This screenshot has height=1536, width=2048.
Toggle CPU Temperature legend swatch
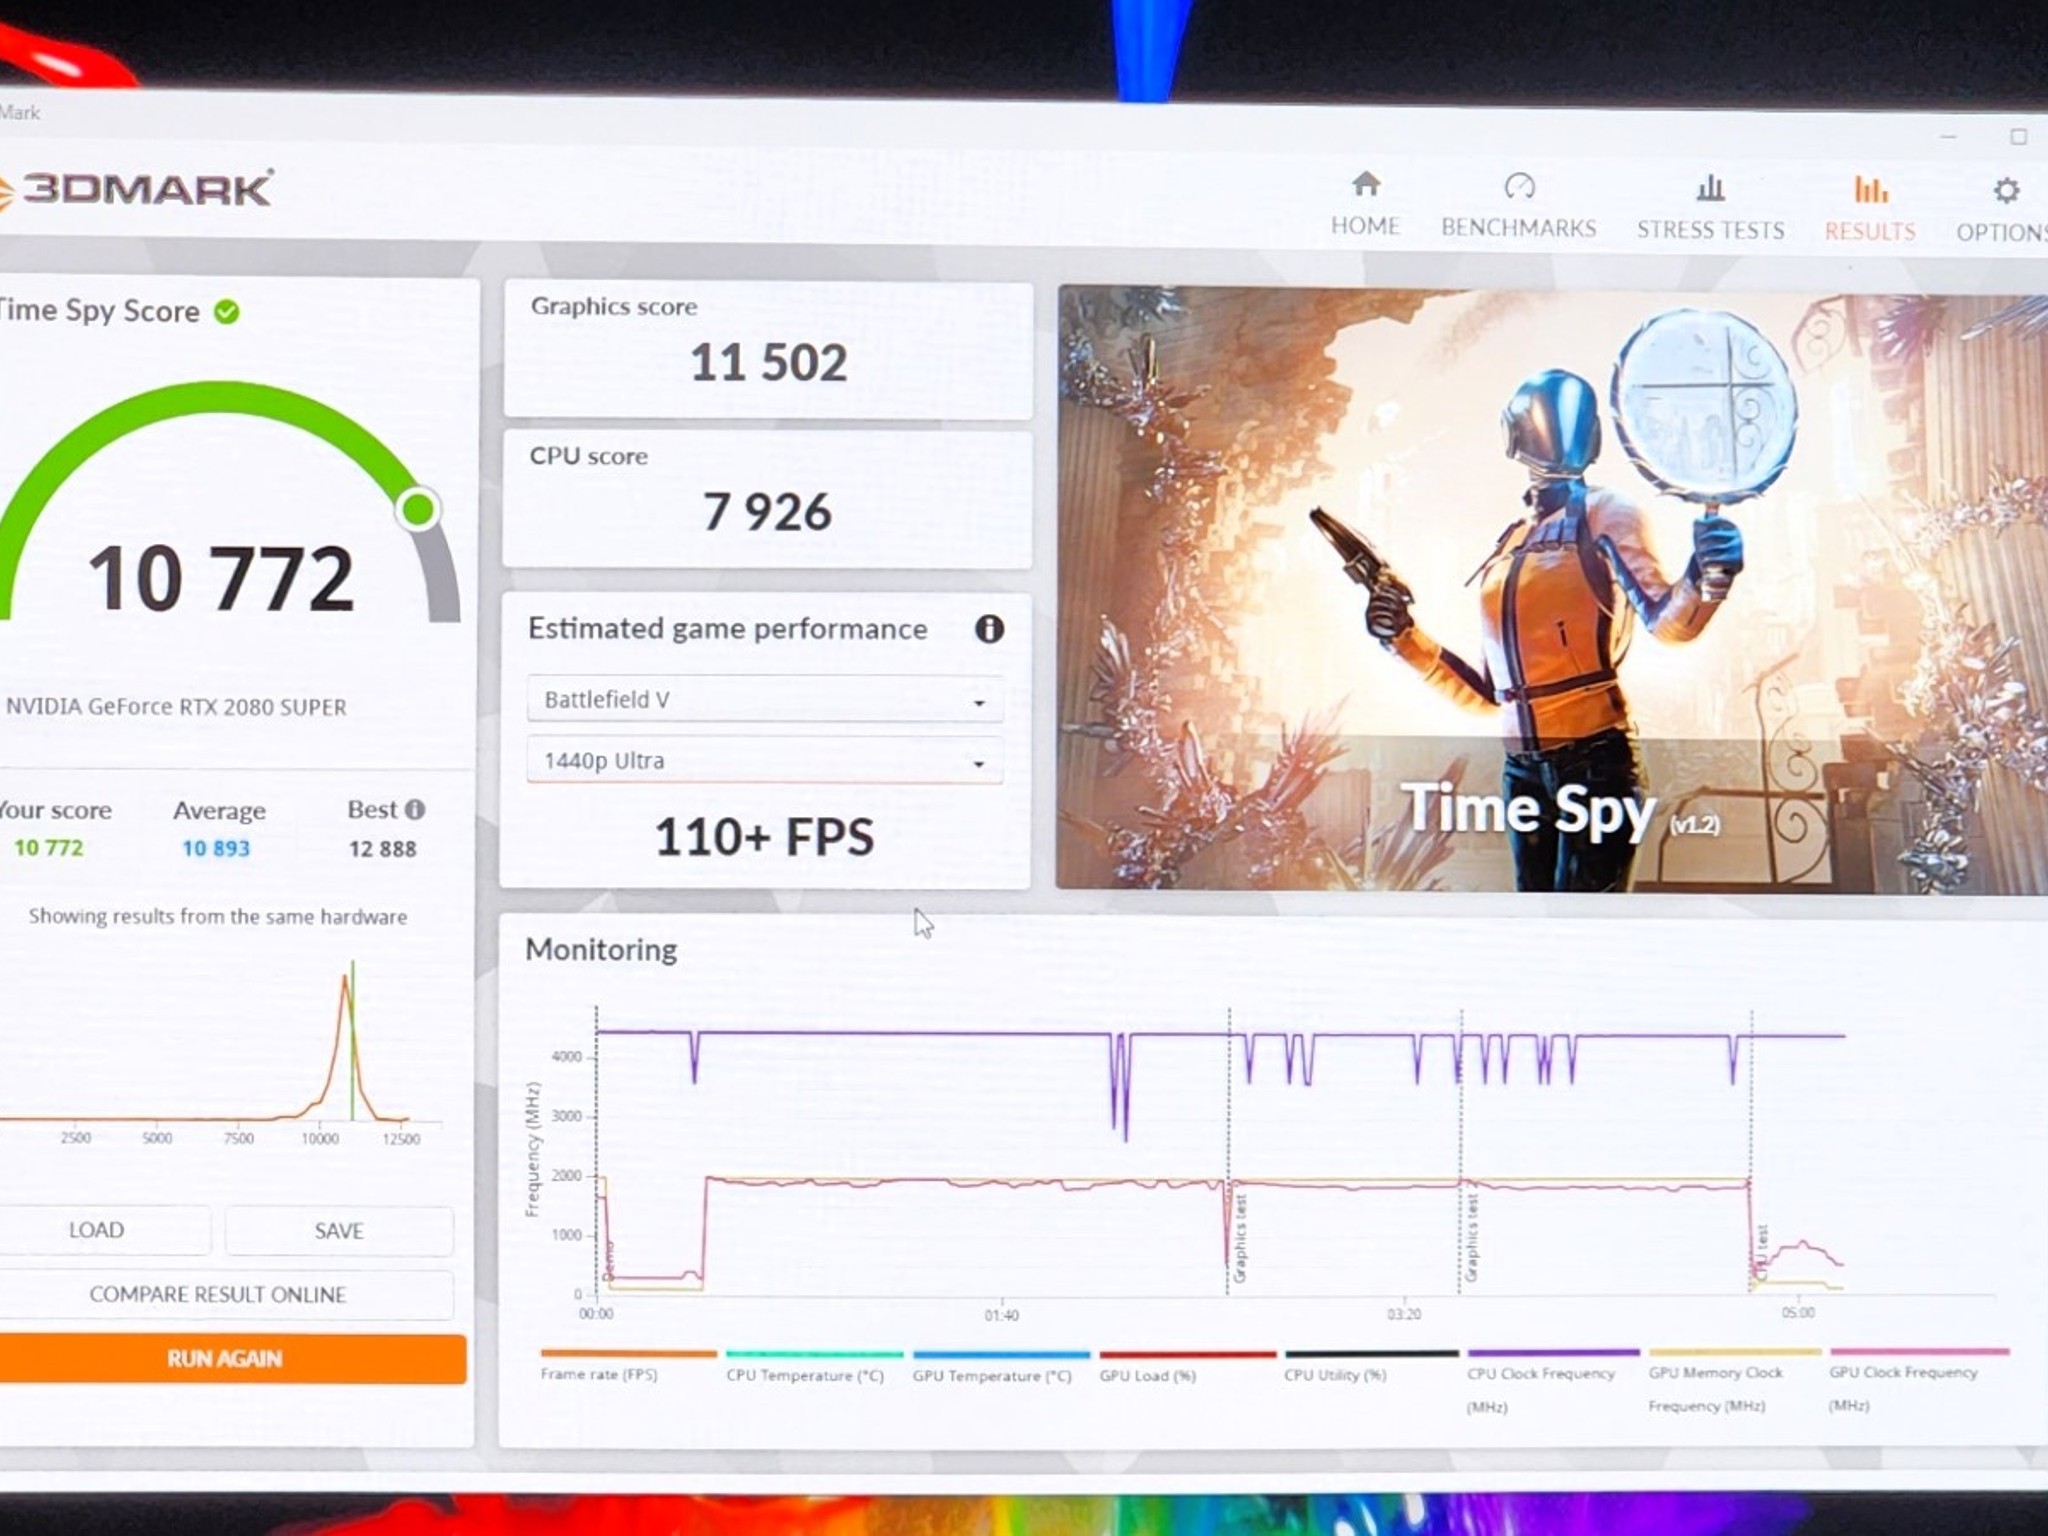814,1355
